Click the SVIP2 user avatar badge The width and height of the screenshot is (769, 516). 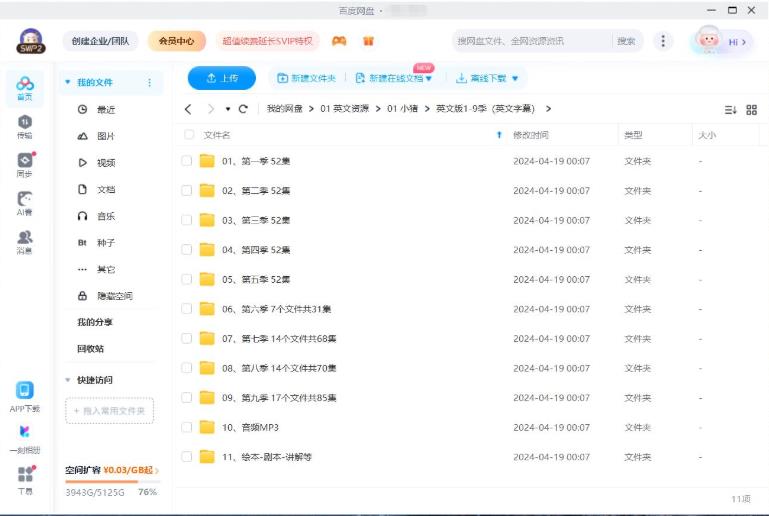pyautogui.click(x=31, y=41)
